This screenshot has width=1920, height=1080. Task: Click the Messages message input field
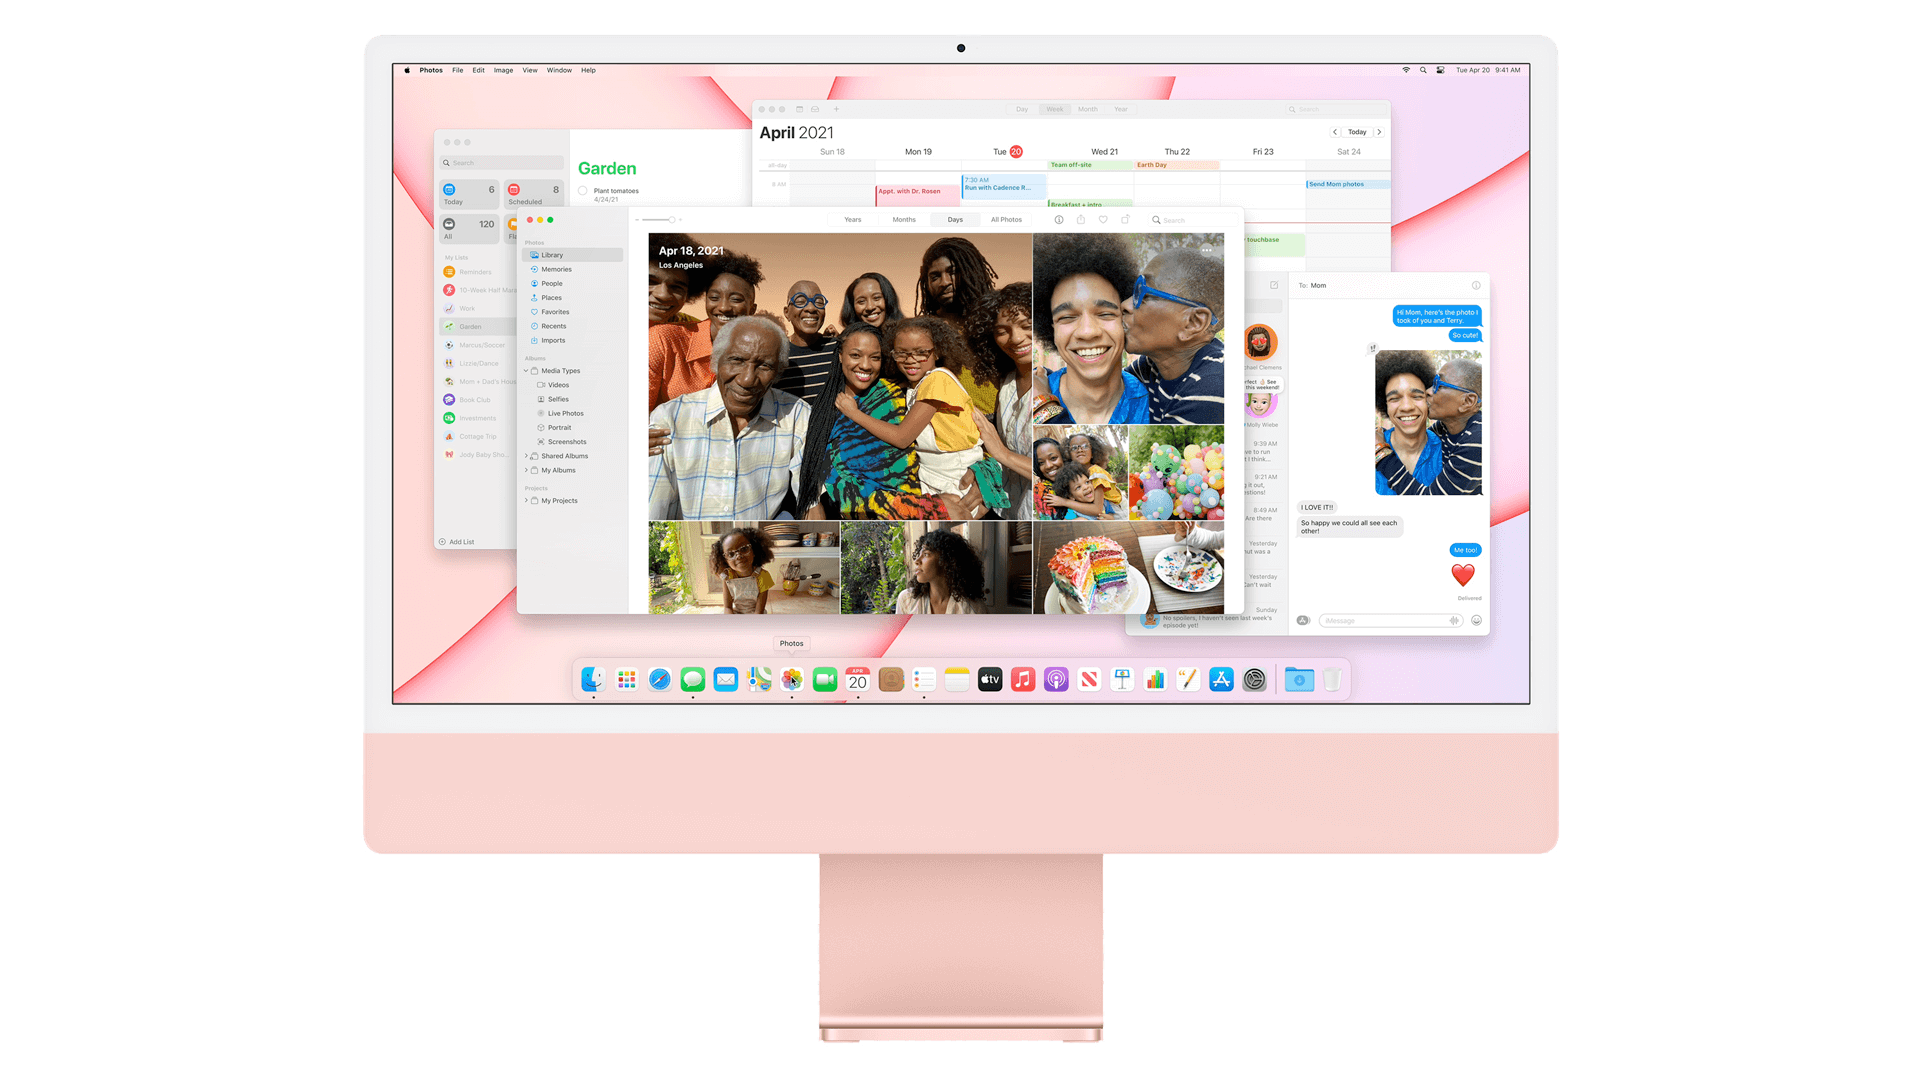point(1390,620)
